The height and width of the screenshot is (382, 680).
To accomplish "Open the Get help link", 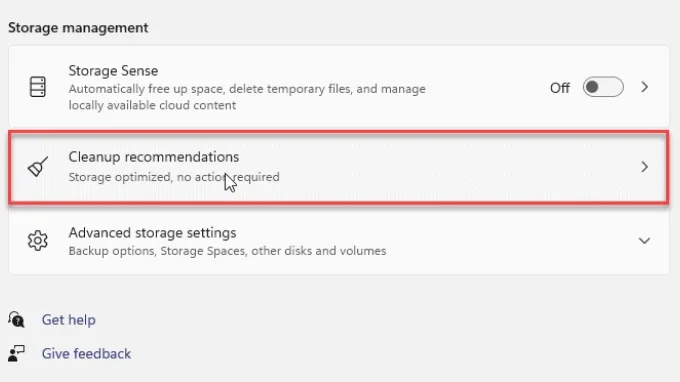I will click(x=69, y=320).
